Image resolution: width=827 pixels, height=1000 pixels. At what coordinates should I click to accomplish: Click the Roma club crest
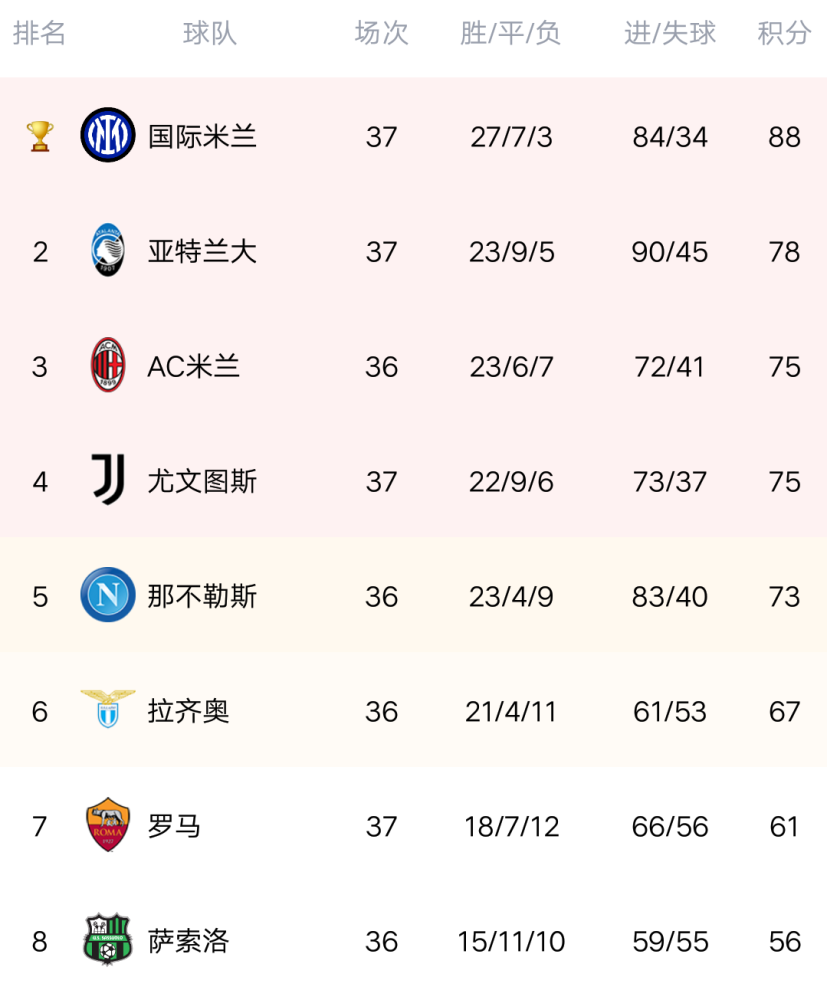point(108,825)
